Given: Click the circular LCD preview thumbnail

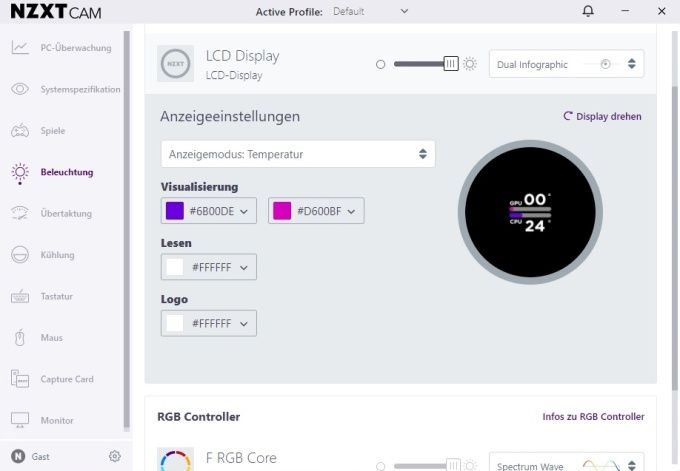Looking at the screenshot, I should (530, 212).
